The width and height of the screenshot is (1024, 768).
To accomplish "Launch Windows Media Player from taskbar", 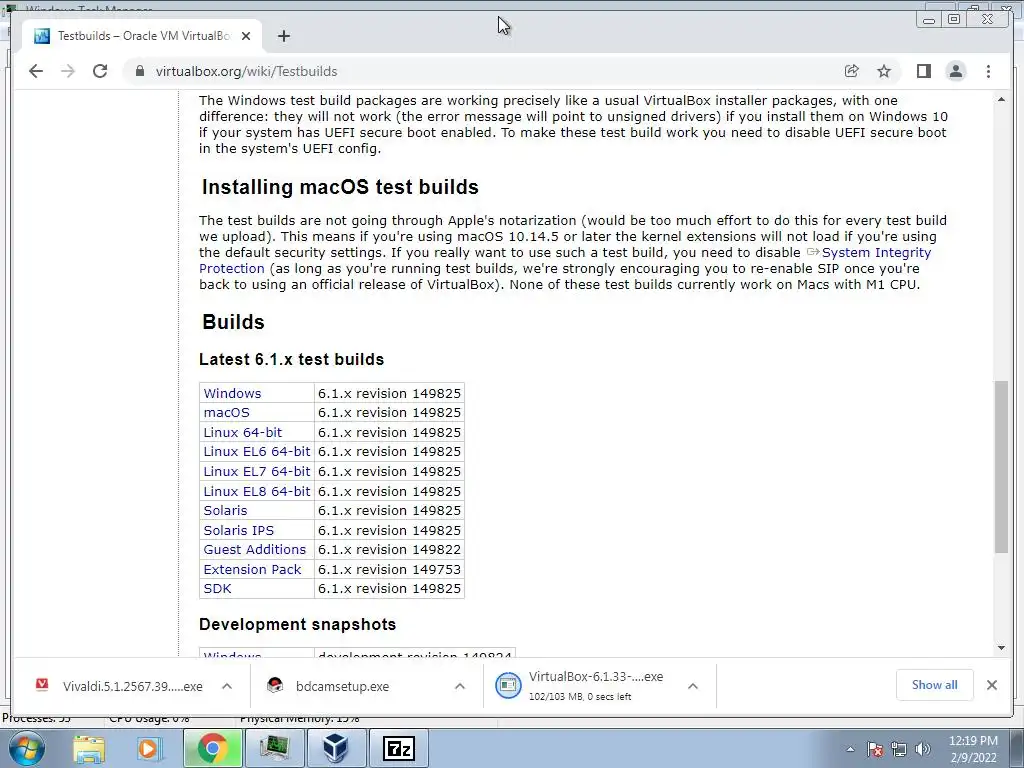I will 148,748.
